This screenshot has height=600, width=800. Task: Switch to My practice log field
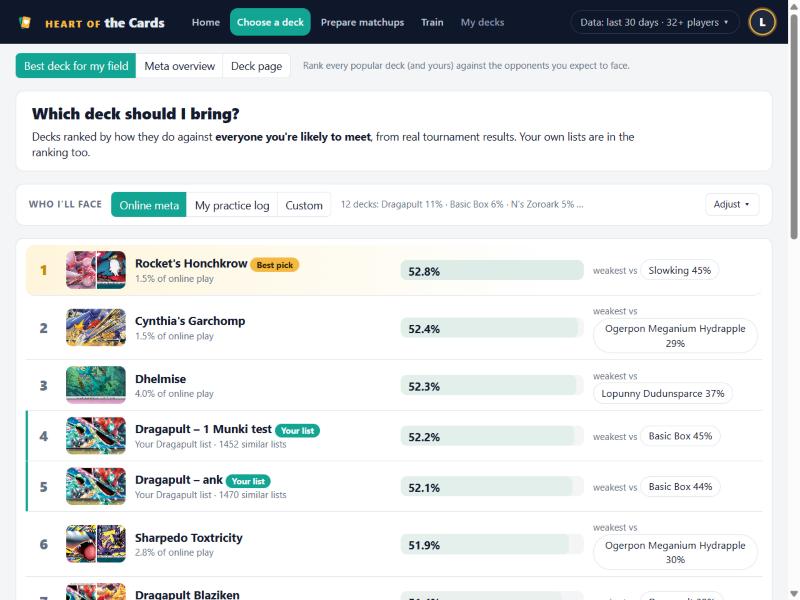[232, 205]
